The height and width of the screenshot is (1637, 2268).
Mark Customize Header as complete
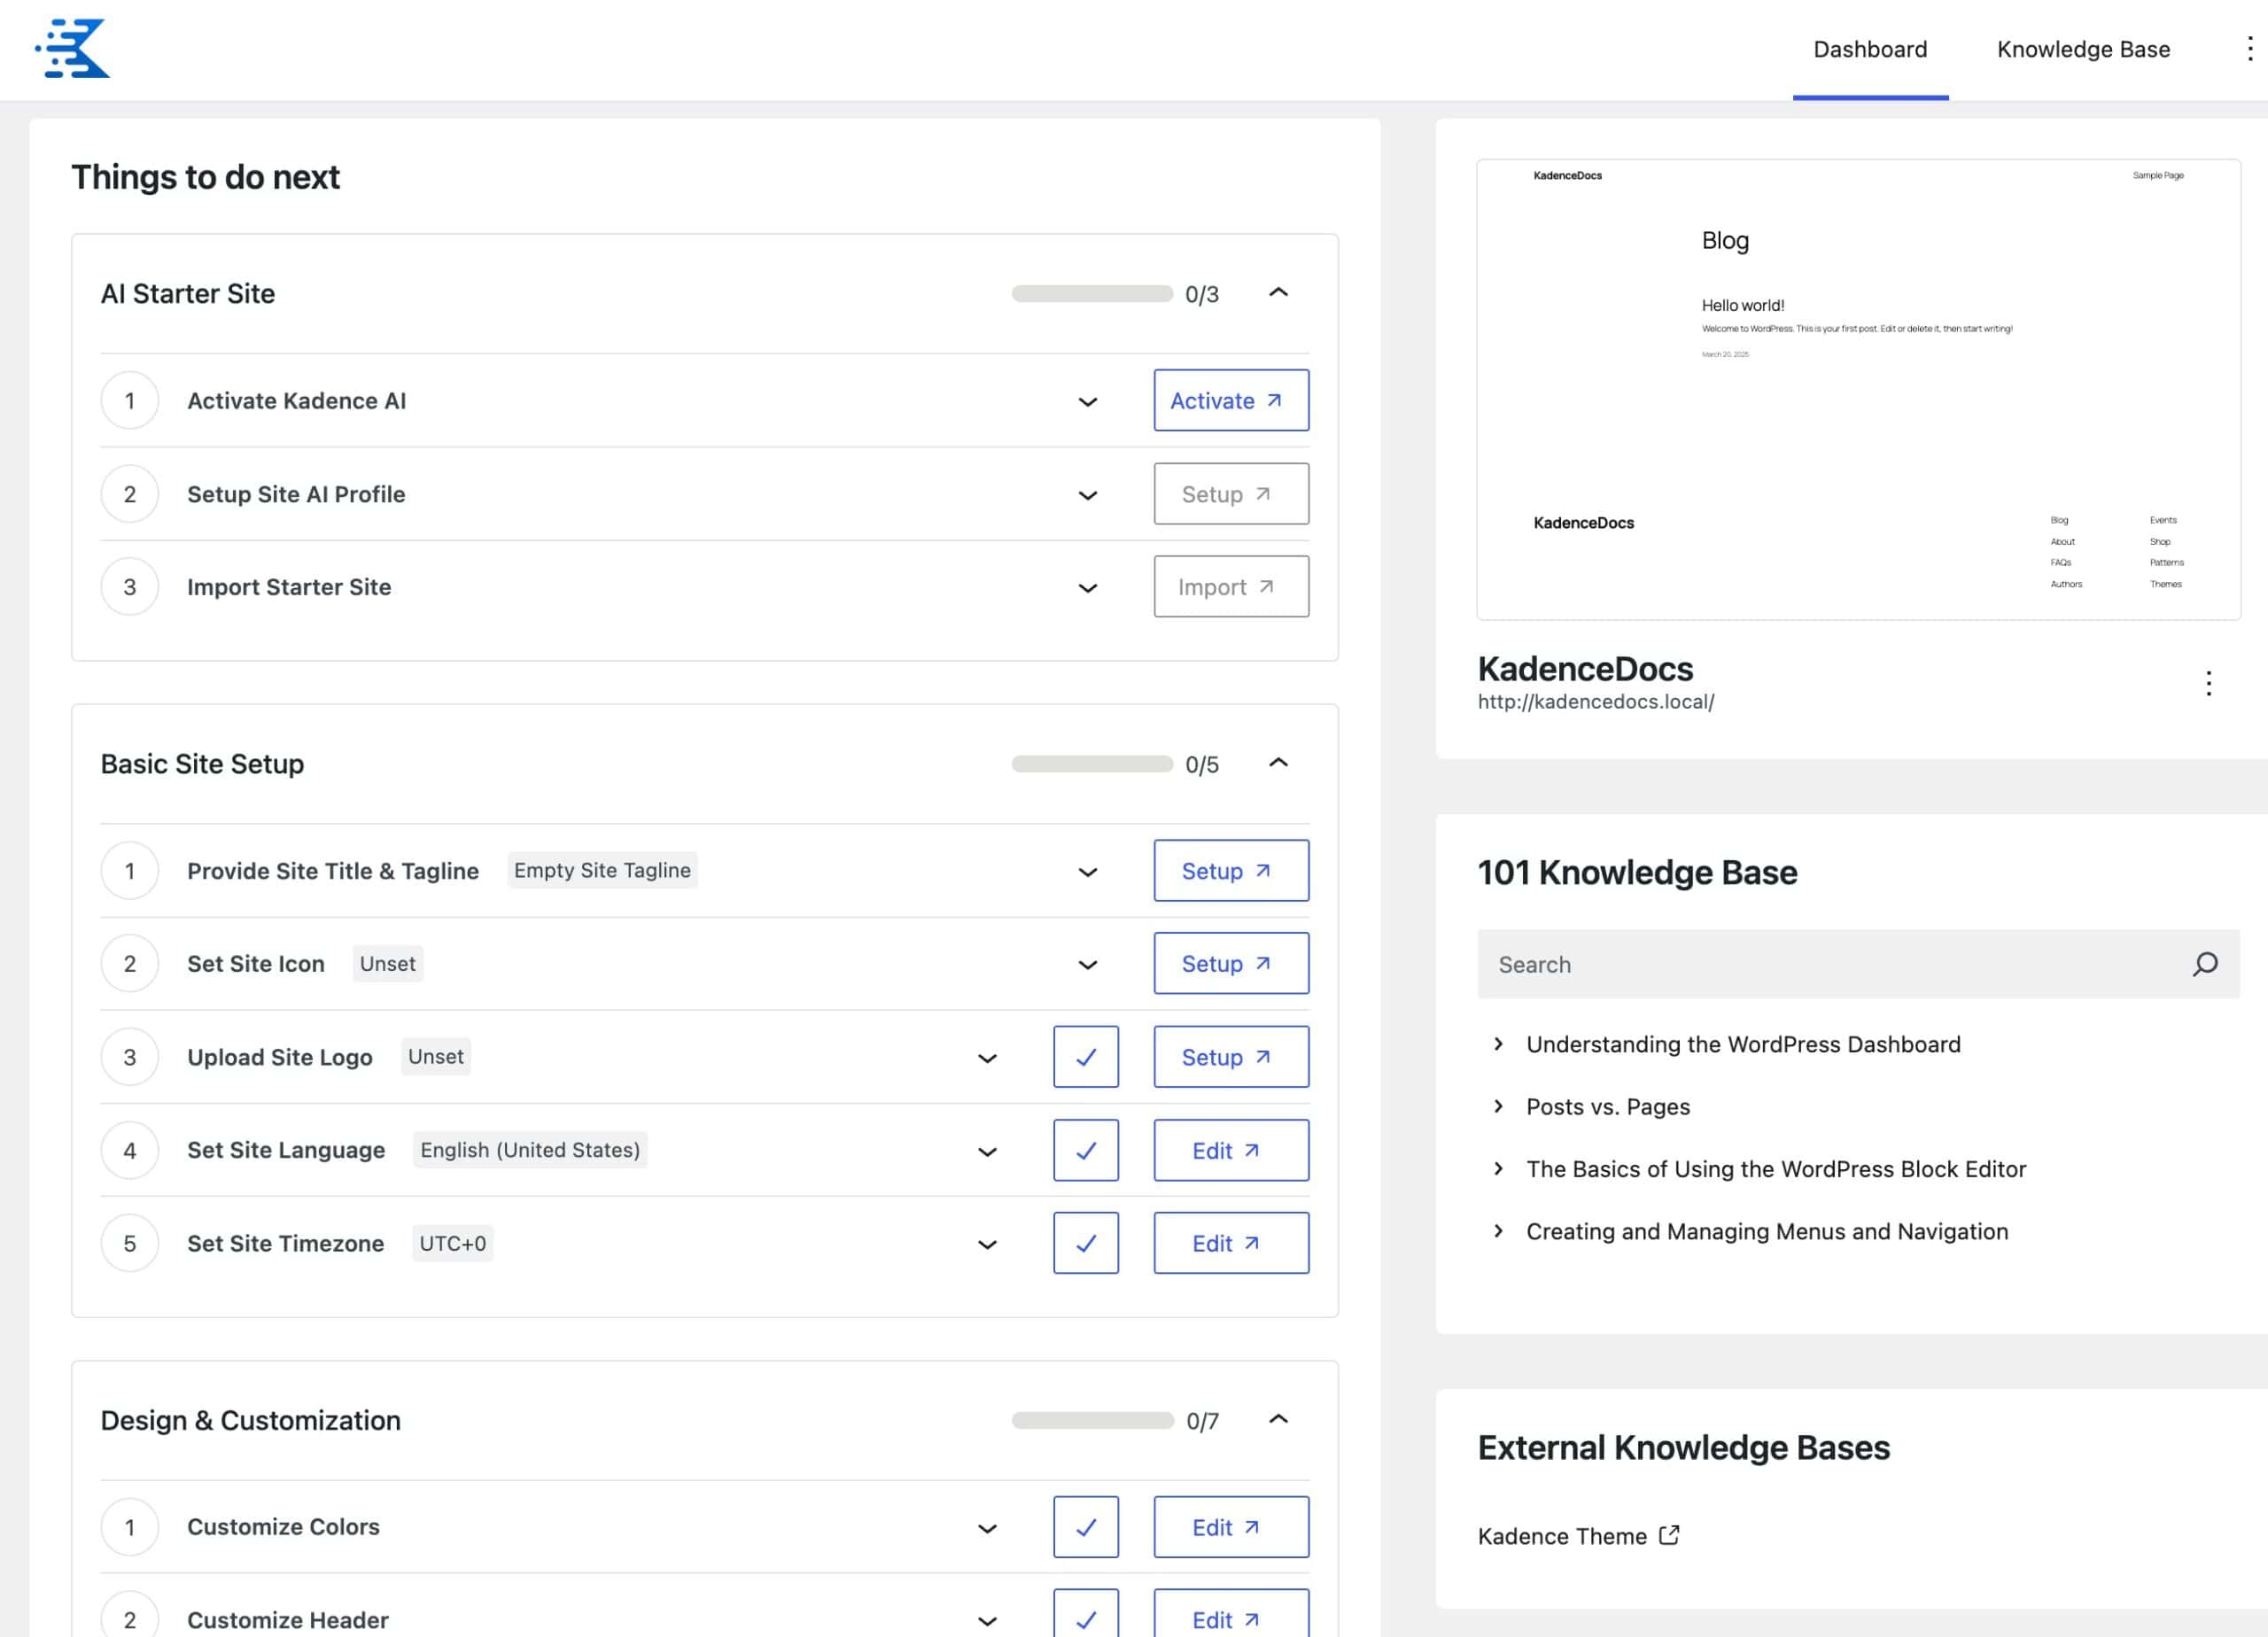pos(1086,1615)
